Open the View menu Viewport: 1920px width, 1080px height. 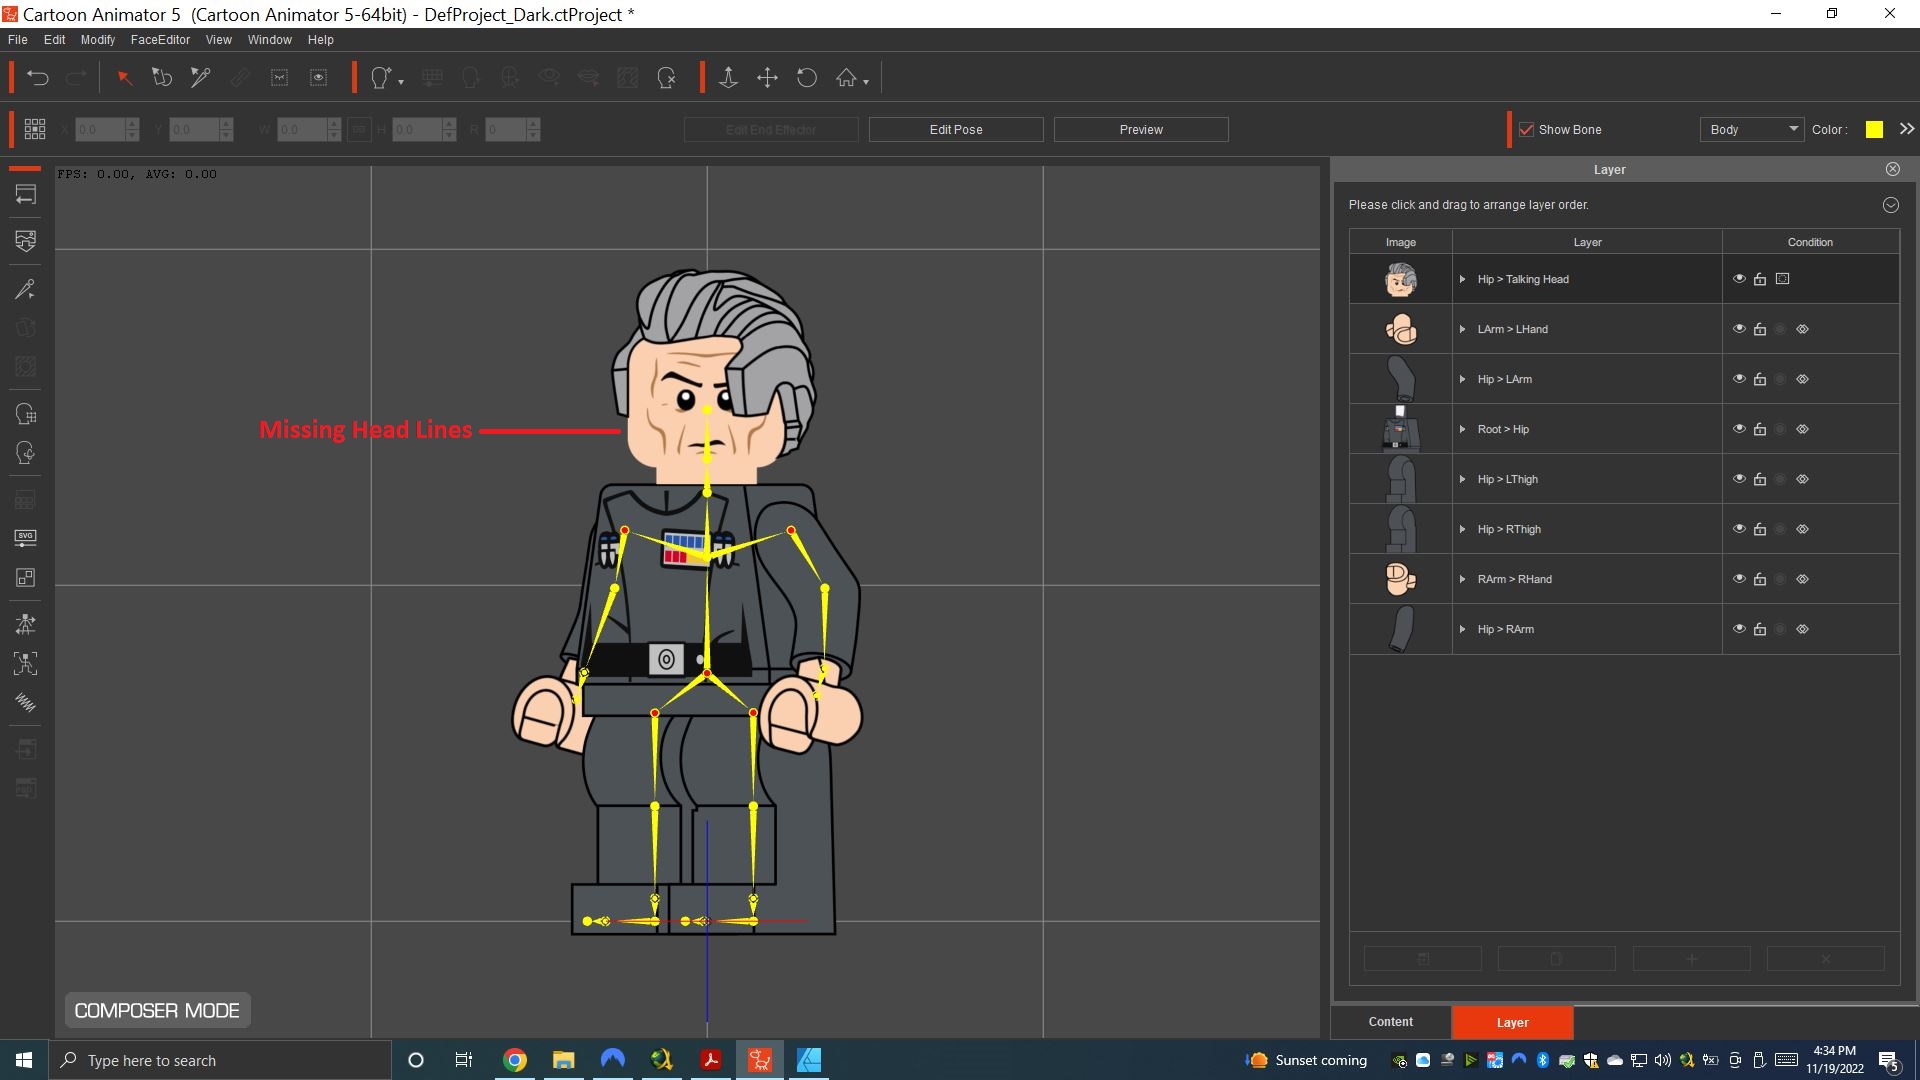(x=218, y=40)
